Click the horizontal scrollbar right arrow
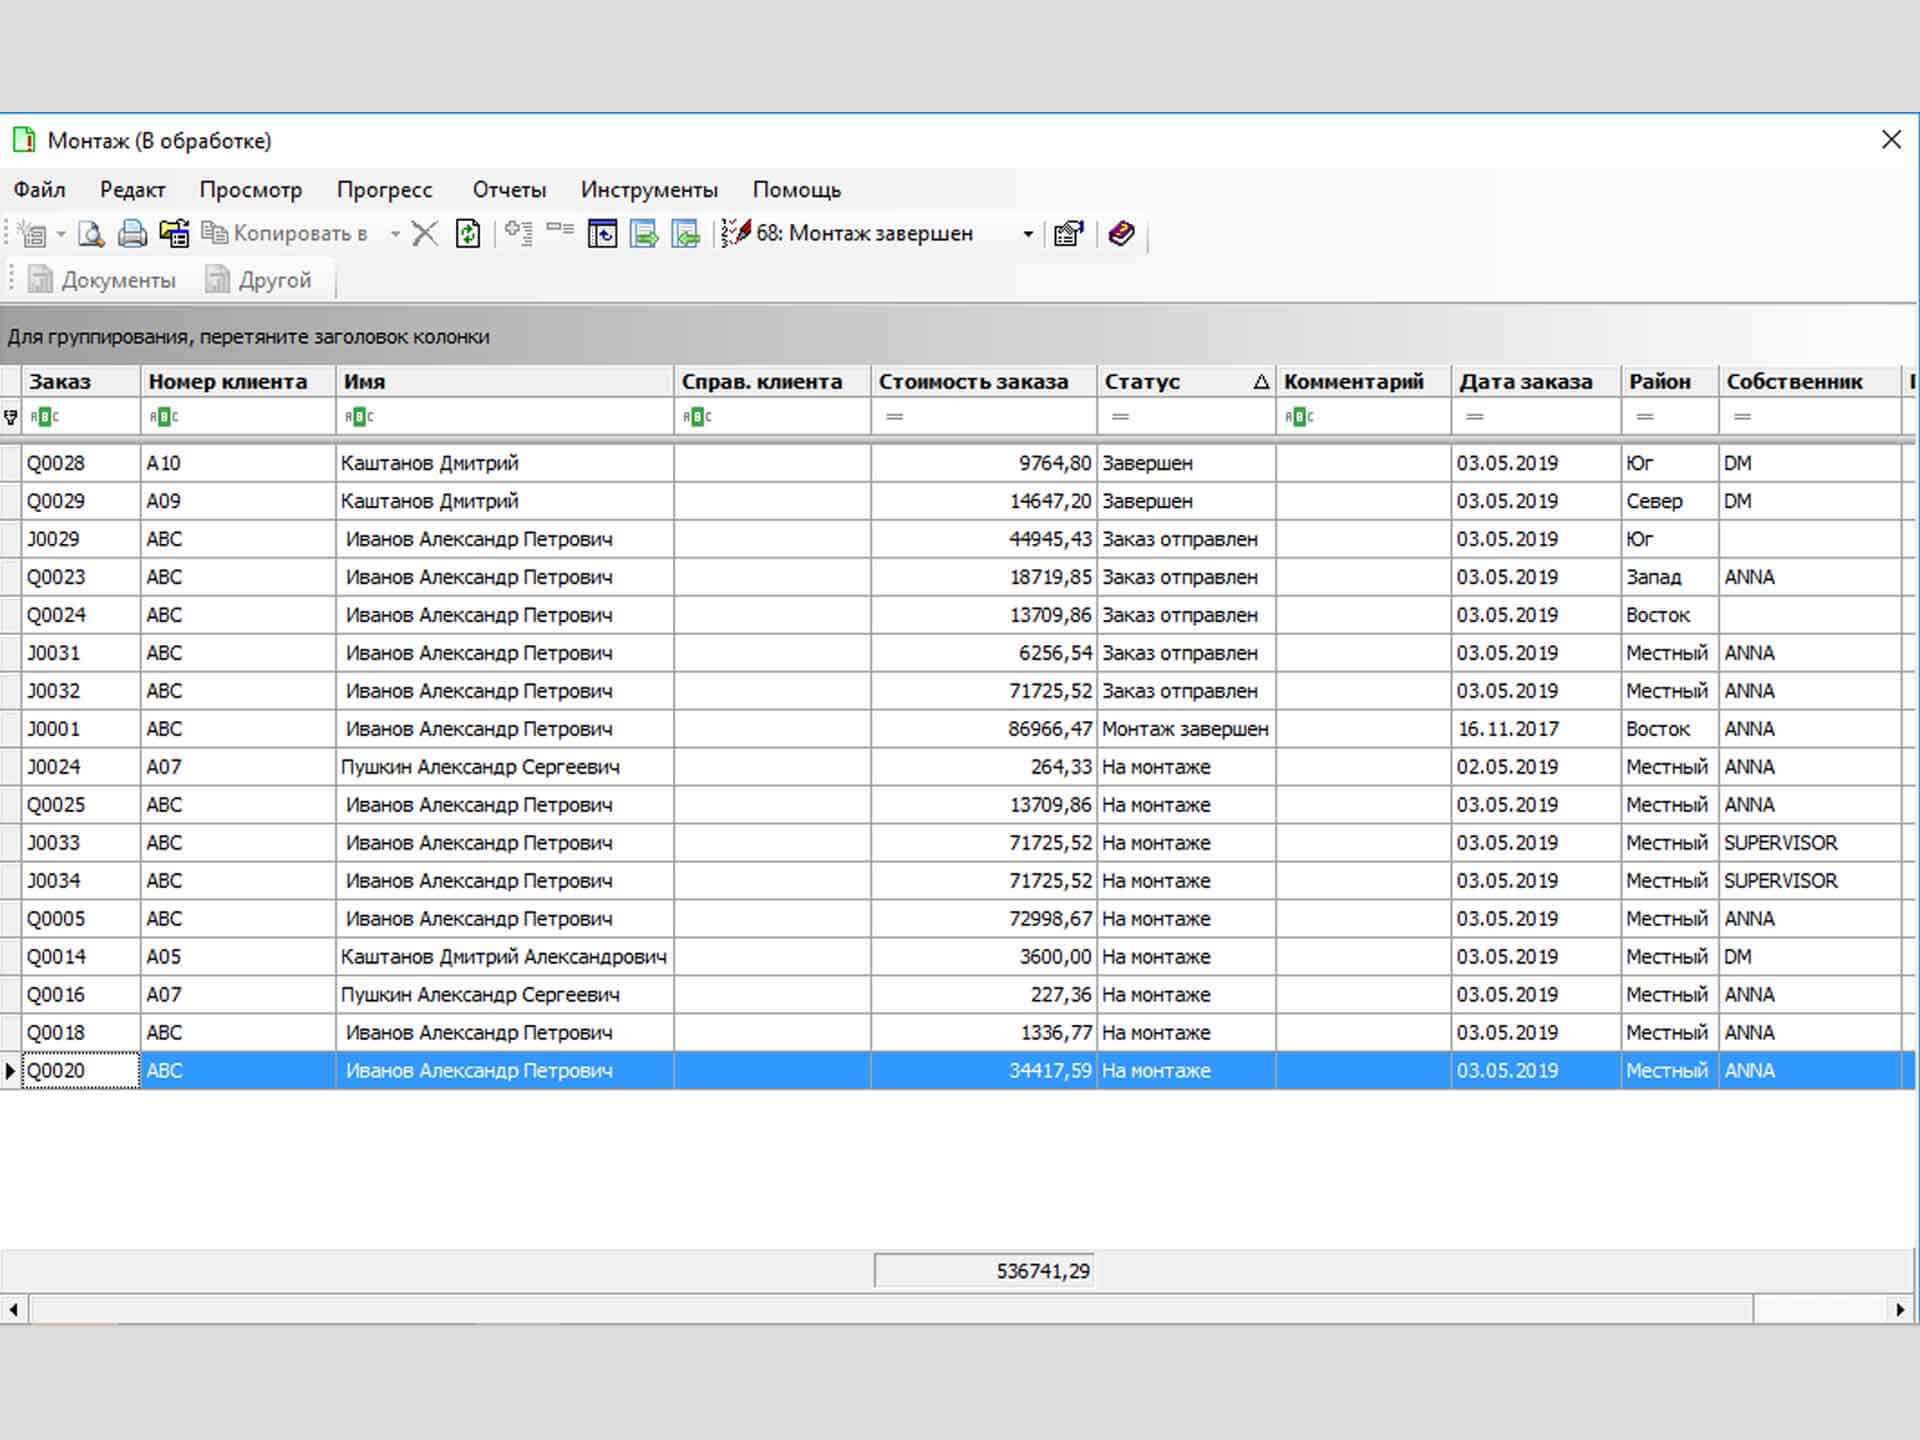Screen dimensions: 1920x1440 [x=1900, y=1309]
